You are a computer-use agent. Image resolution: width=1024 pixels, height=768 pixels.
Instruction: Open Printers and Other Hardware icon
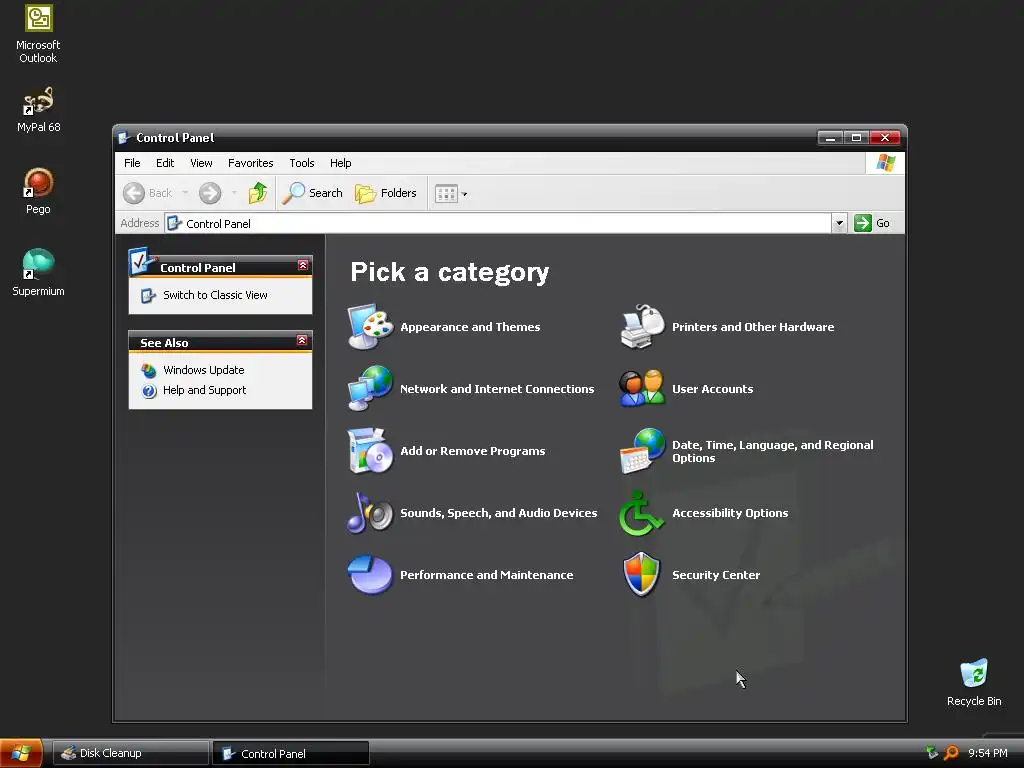(x=642, y=327)
